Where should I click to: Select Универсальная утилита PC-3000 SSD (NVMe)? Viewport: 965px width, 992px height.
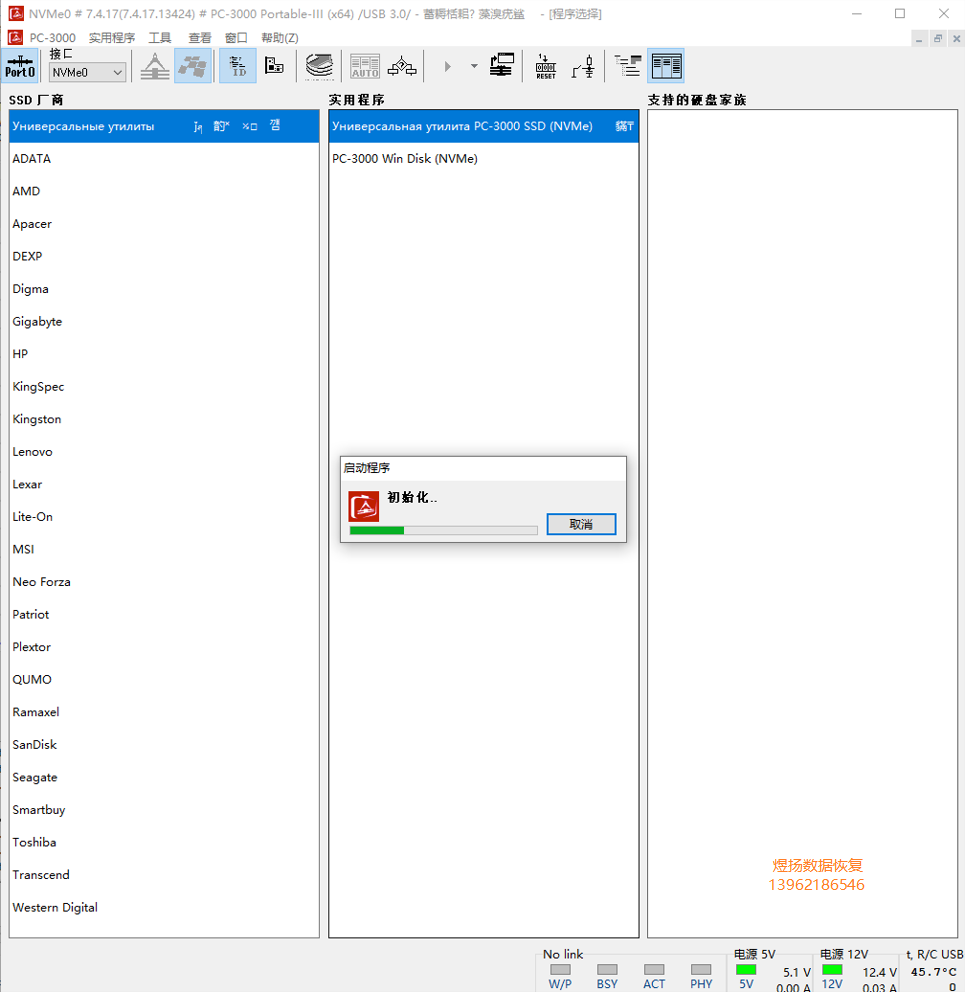483,126
